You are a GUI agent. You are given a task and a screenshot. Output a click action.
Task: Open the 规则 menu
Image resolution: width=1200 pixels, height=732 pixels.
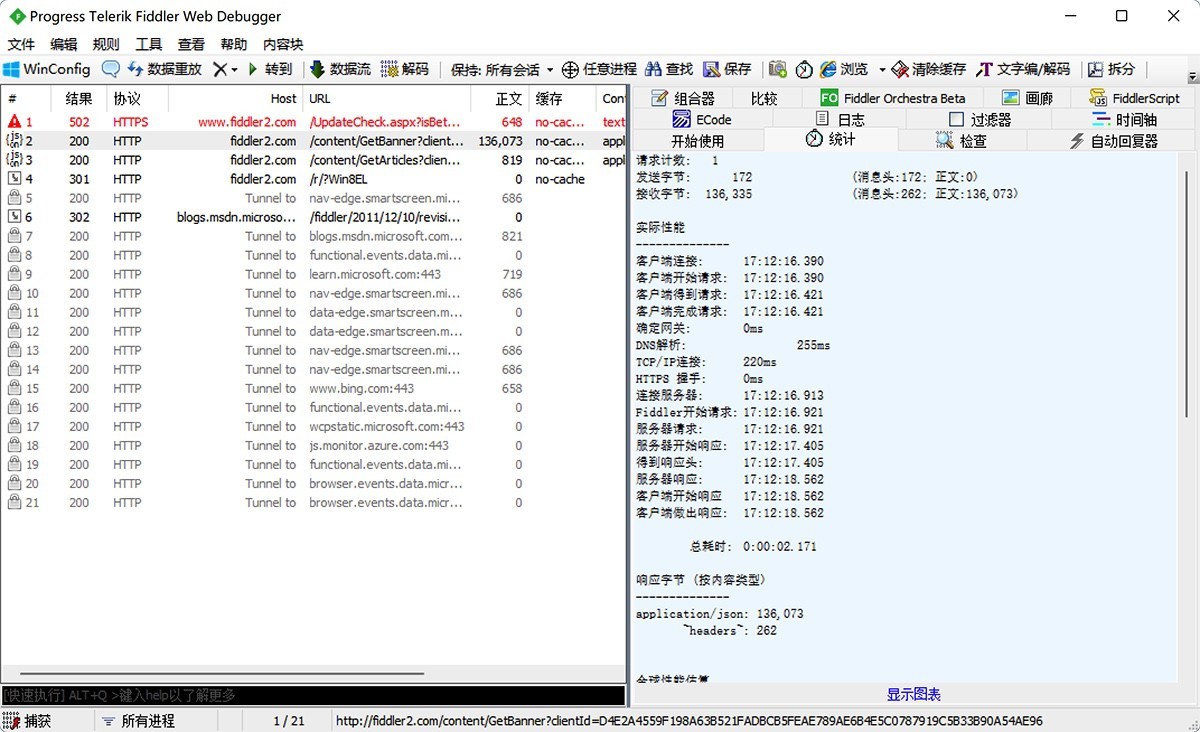(103, 44)
